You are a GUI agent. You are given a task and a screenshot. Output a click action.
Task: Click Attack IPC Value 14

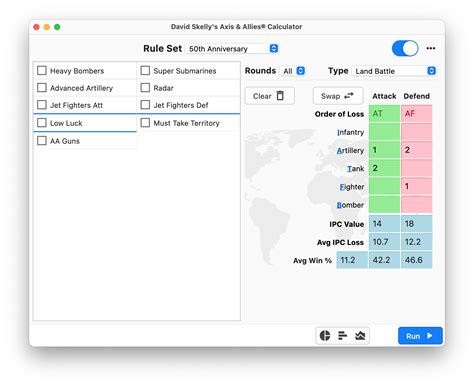[x=384, y=224]
